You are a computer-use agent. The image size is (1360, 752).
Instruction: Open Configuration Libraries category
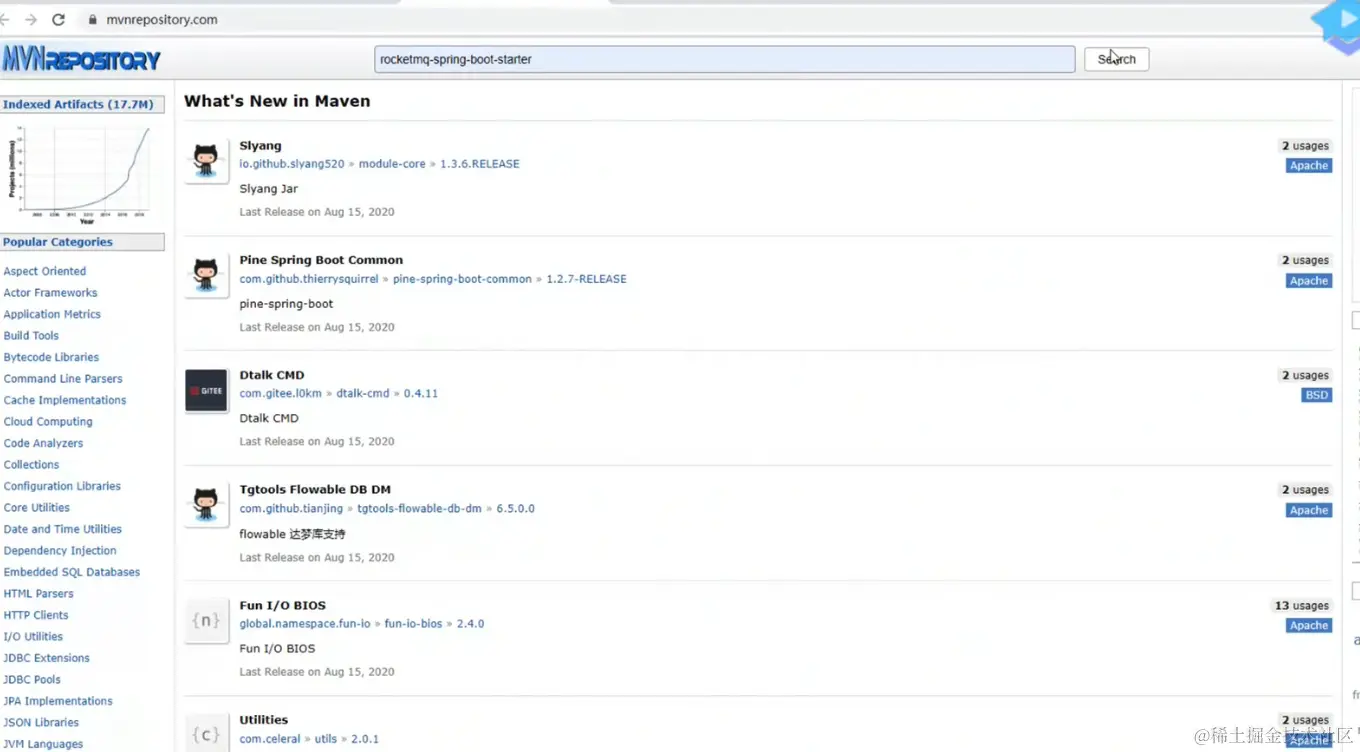click(x=62, y=486)
